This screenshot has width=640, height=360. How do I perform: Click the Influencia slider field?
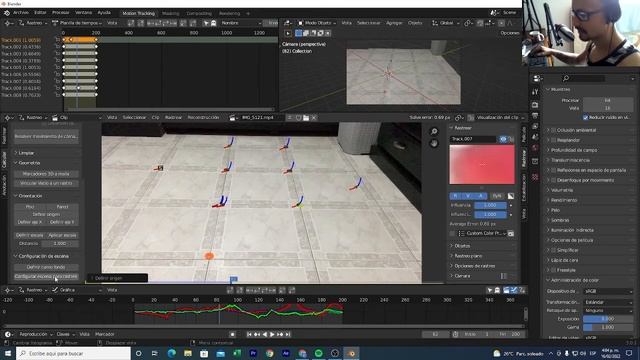[x=490, y=205]
